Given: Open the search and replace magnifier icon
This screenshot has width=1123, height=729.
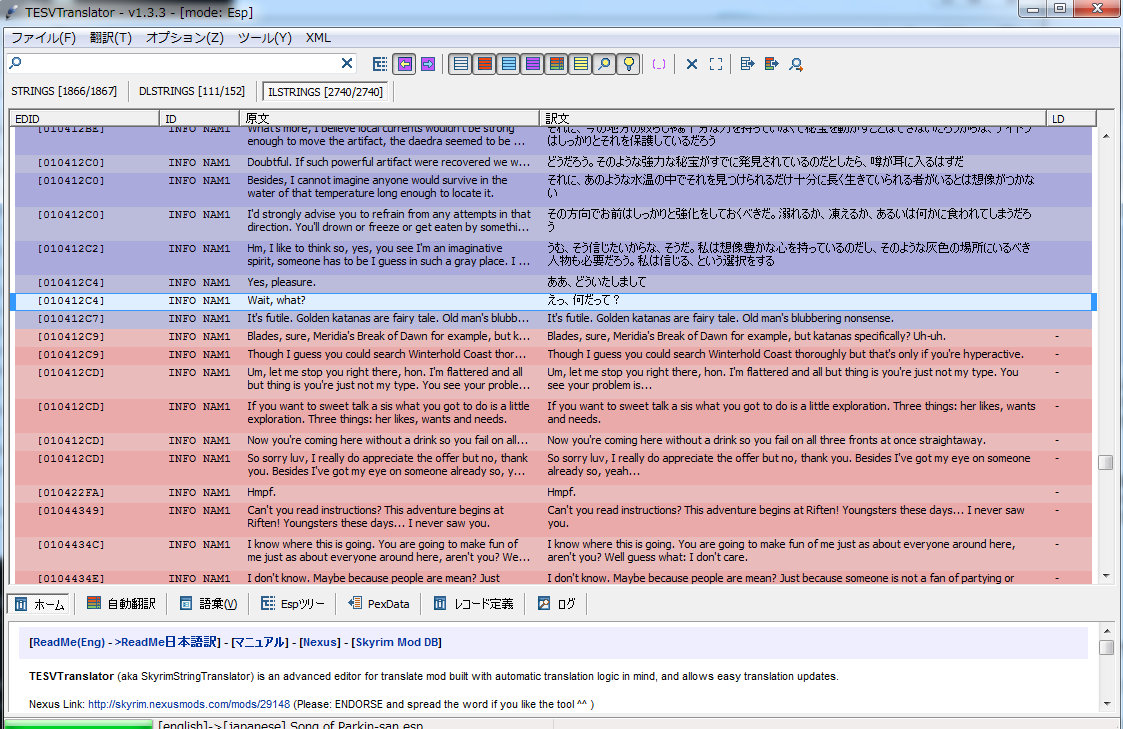Looking at the screenshot, I should (796, 64).
